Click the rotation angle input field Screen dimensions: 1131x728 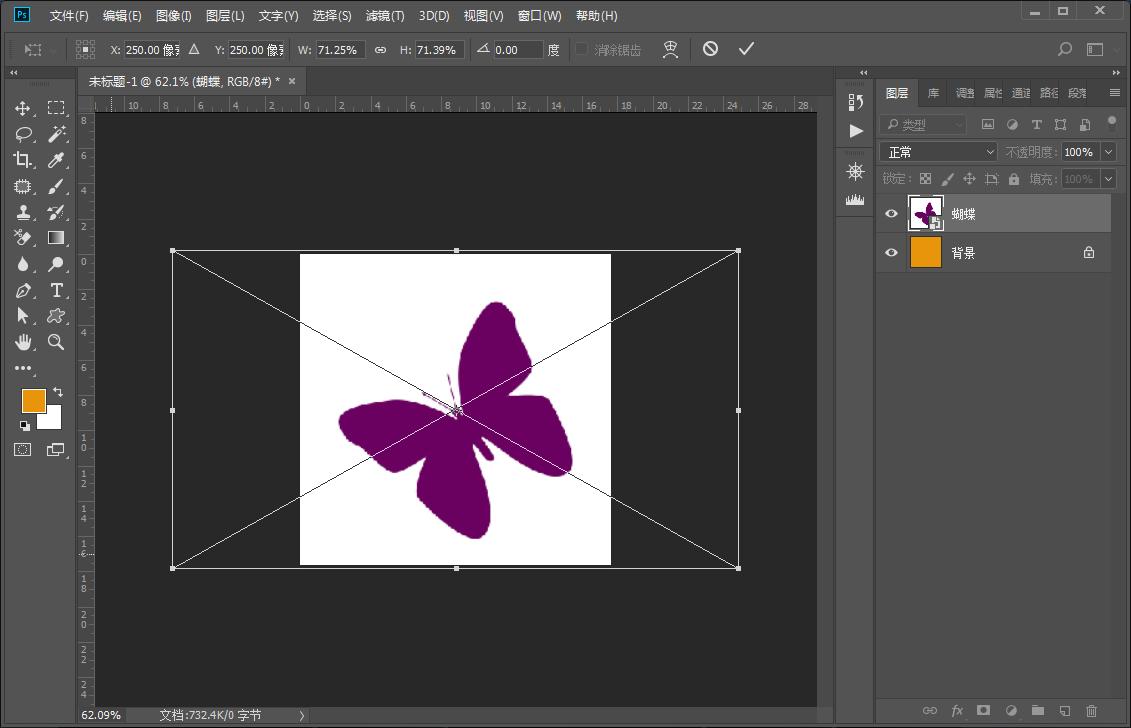518,50
